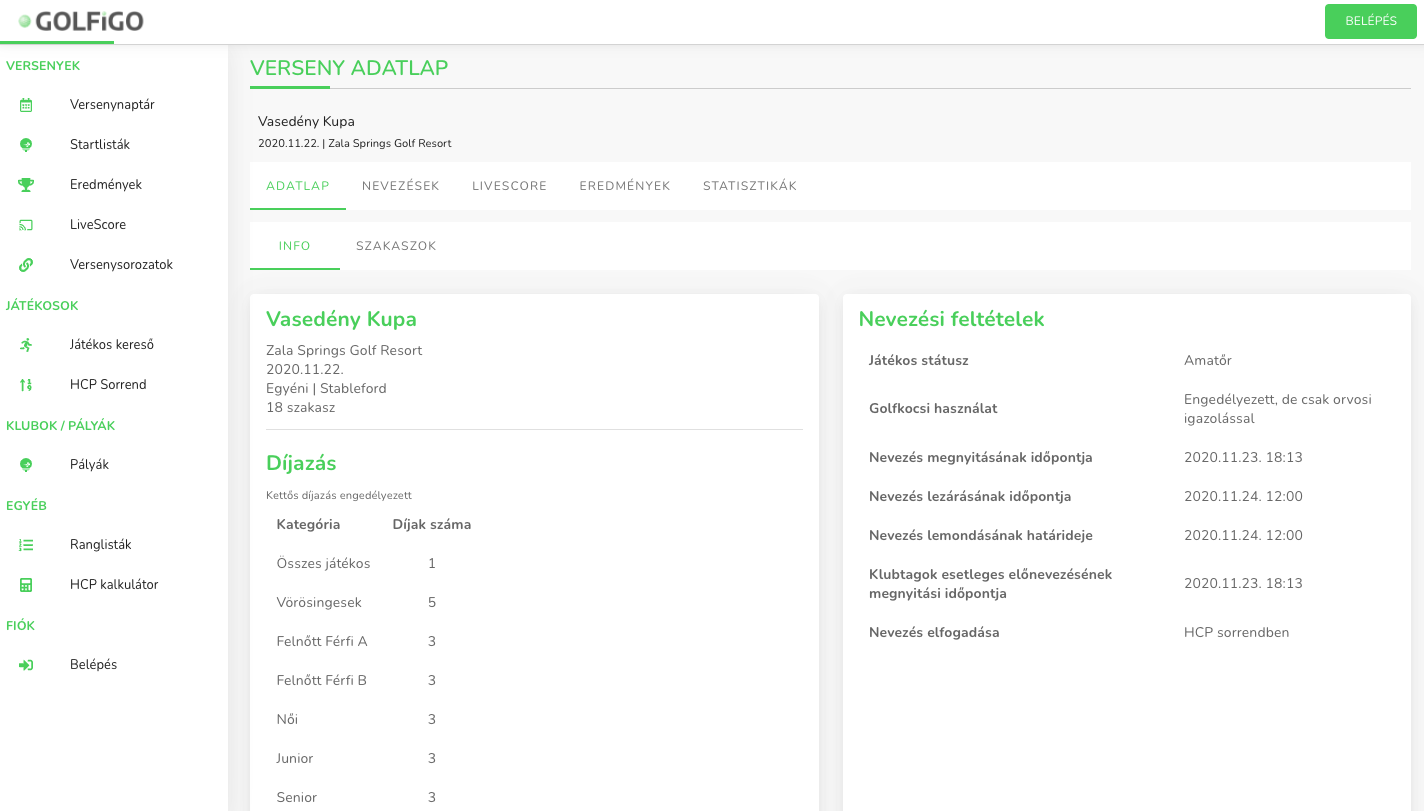Viewport: 1424px width, 811px height.
Task: Open HCP Sorrend page
Action: coord(108,385)
